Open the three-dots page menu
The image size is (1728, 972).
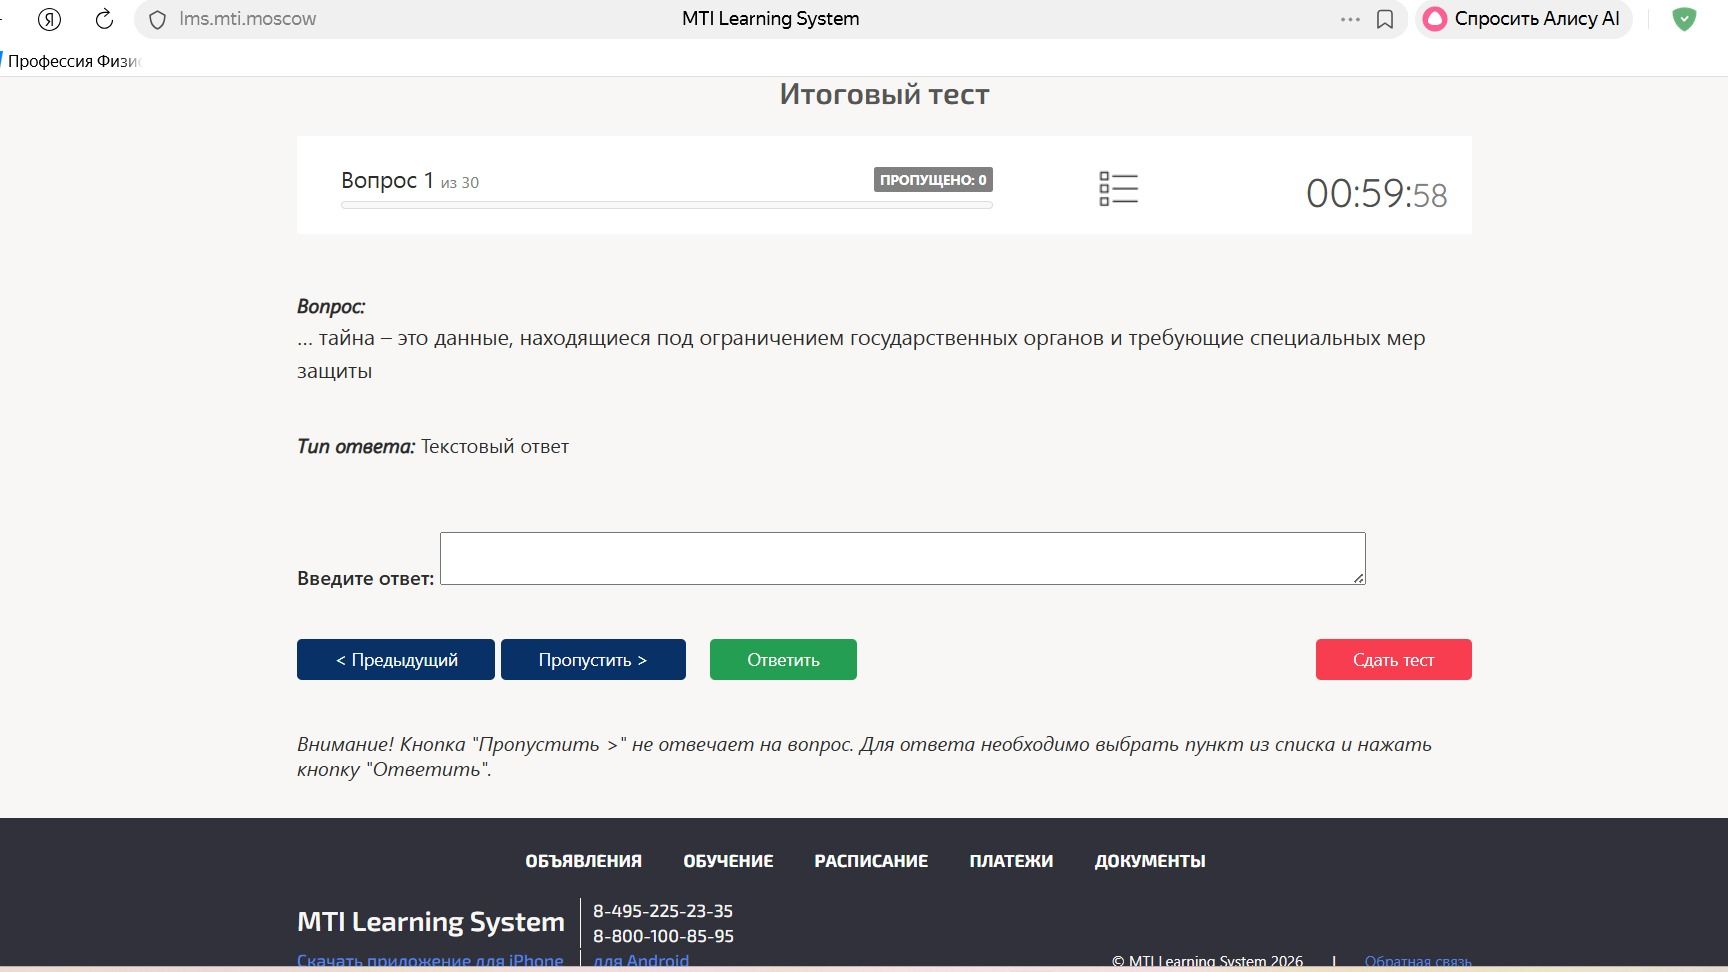click(x=1350, y=19)
